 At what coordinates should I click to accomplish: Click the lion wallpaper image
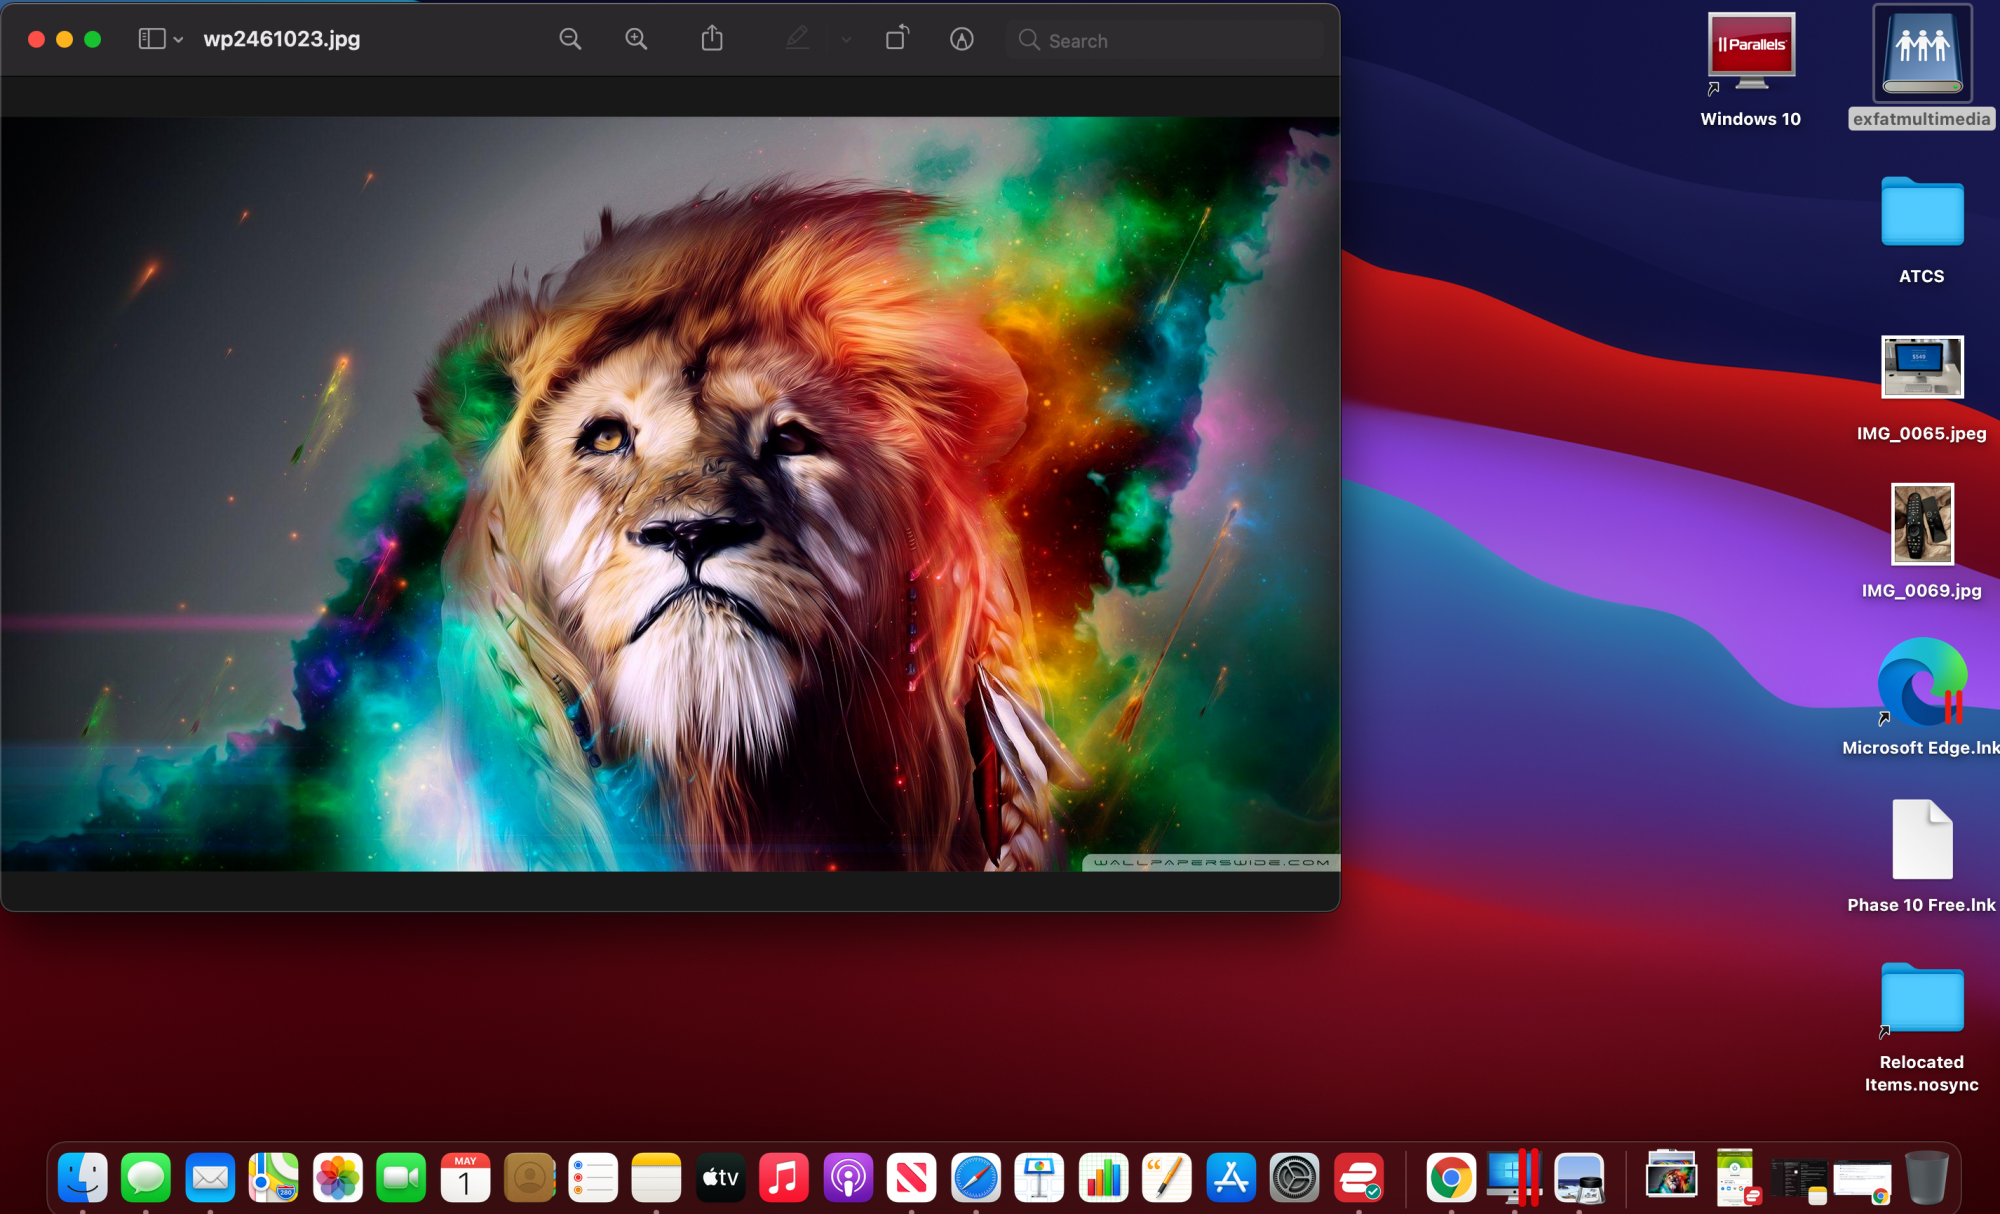(670, 494)
